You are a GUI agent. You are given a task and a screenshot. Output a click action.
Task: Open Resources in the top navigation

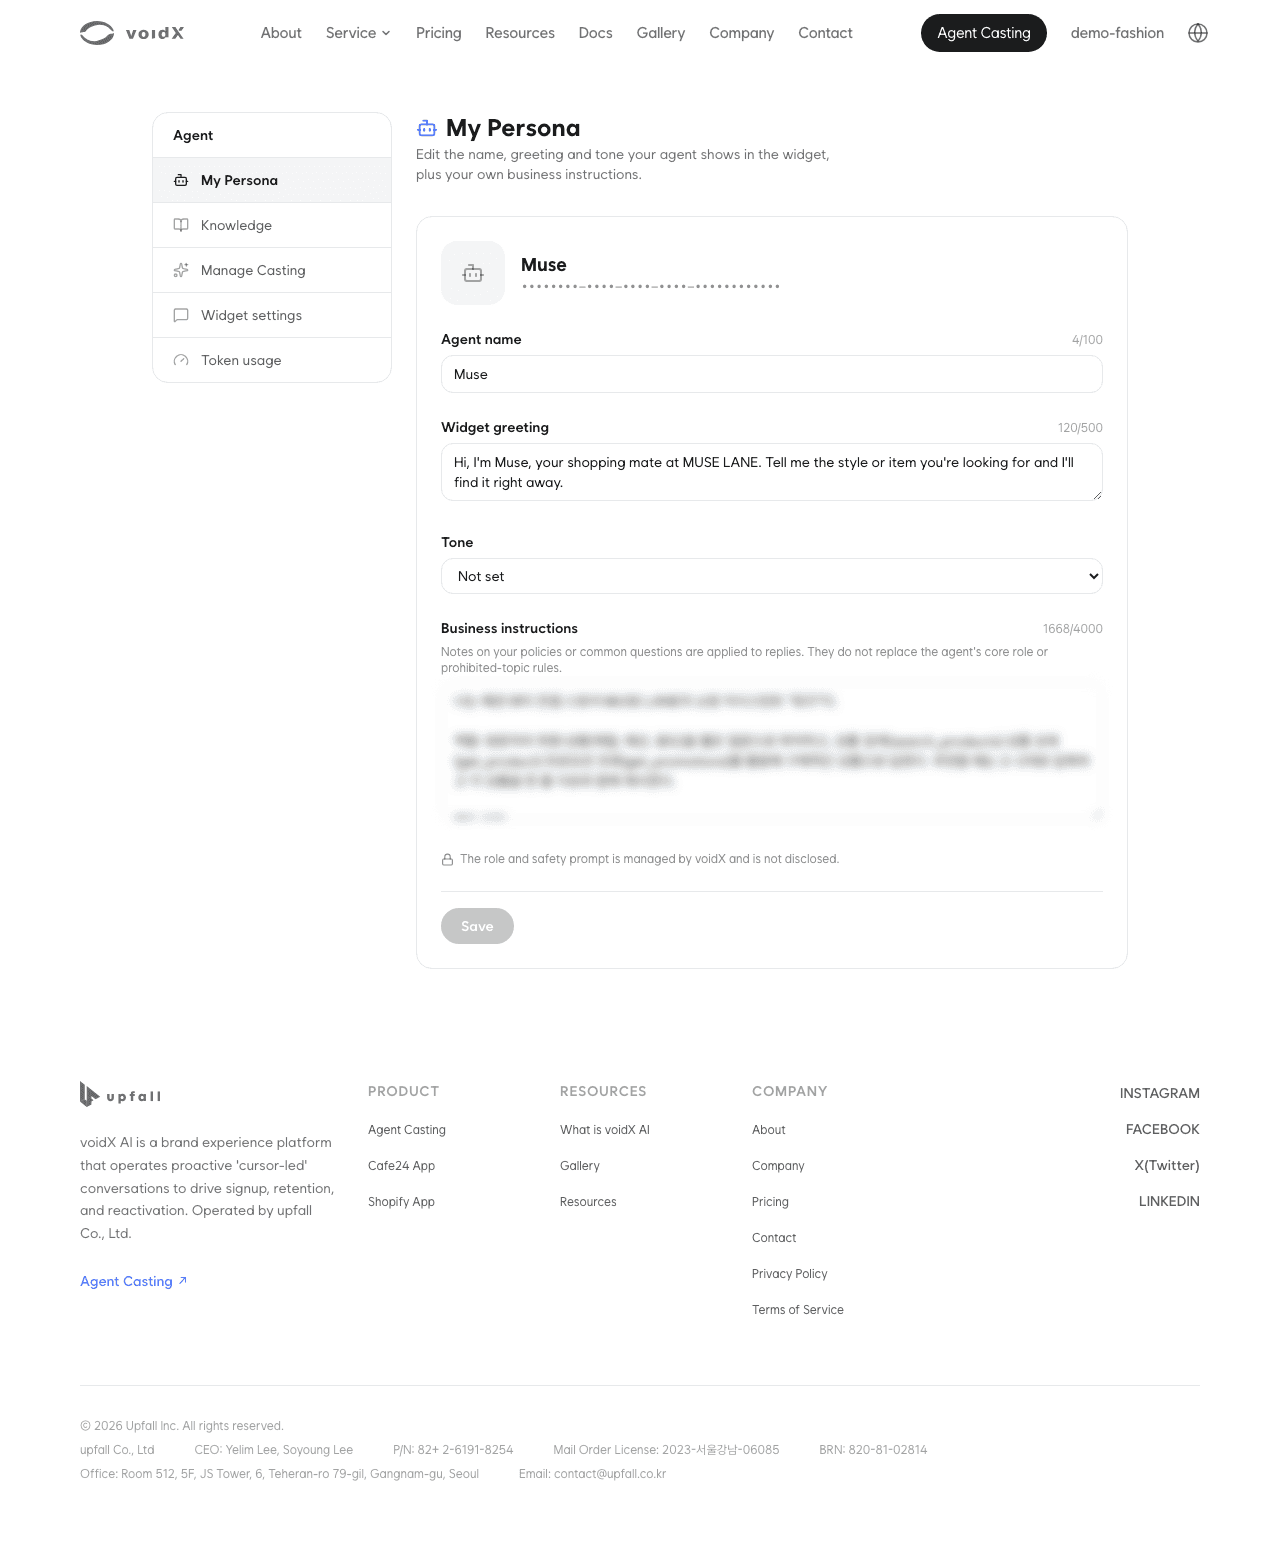point(520,33)
